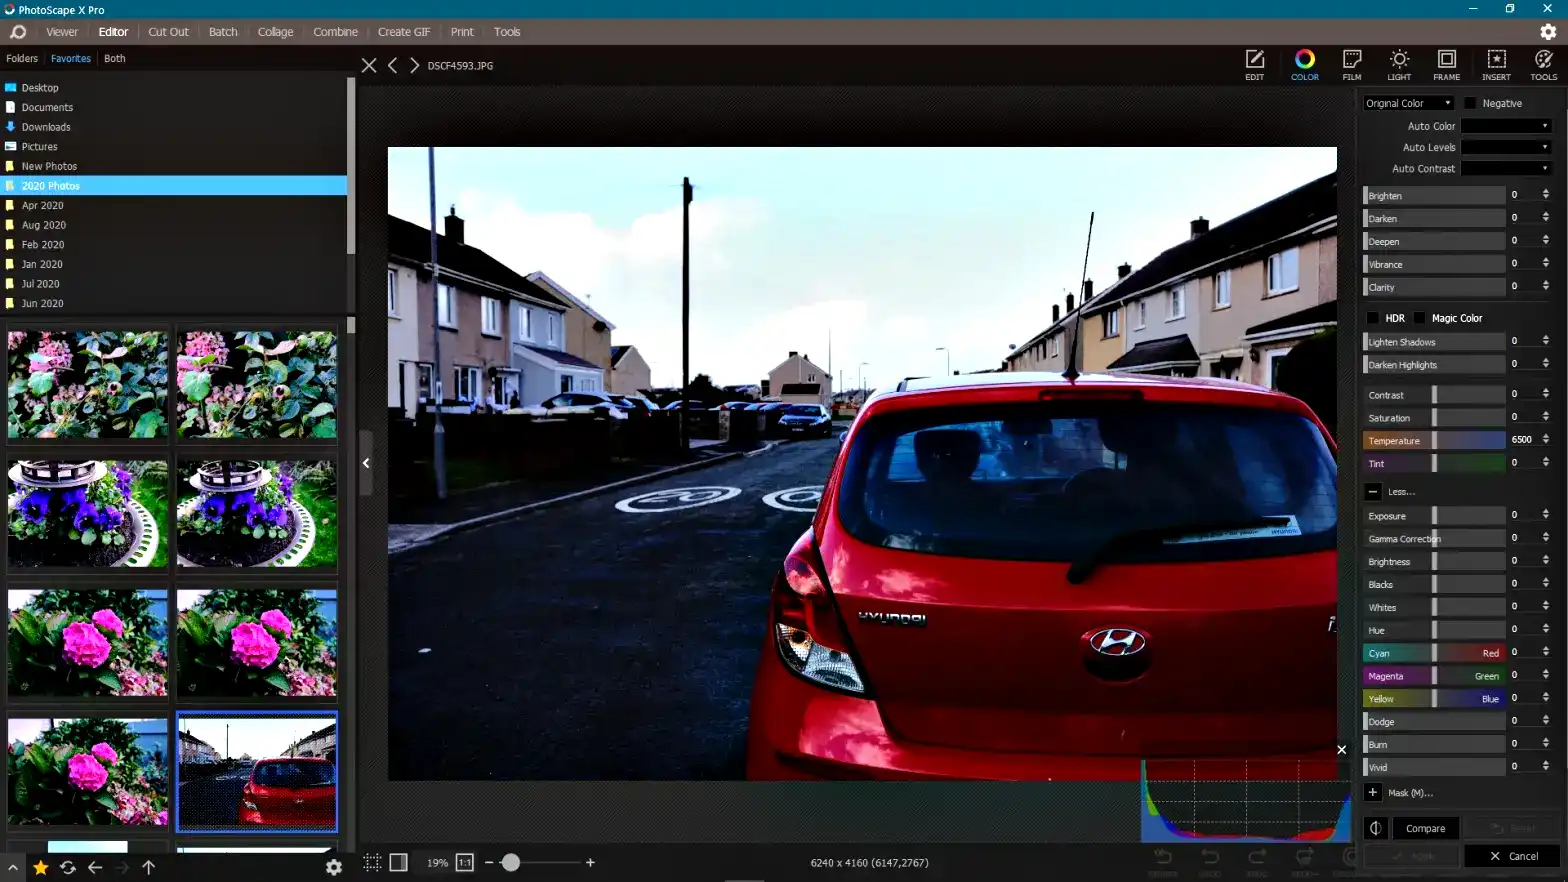The width and height of the screenshot is (1568, 882).
Task: Add a mask with the plus icon
Action: tap(1373, 792)
